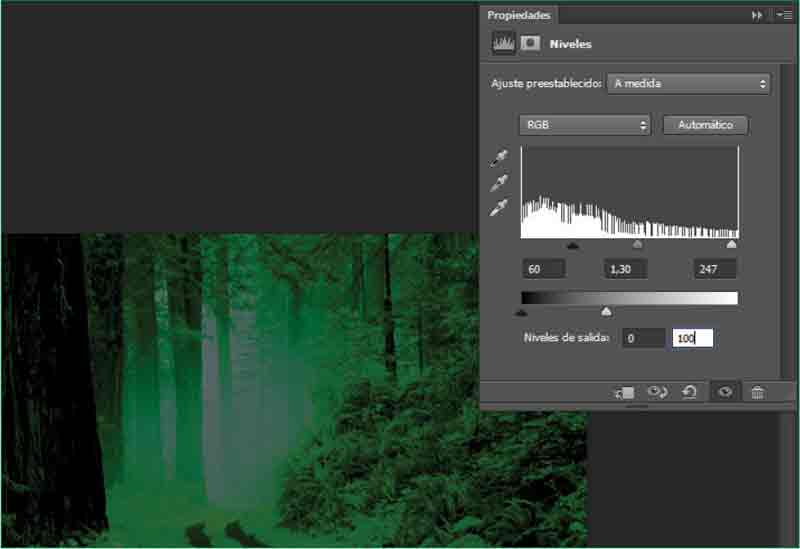Reset adjustment to default values
Viewport: 800px width, 549px height.
(x=689, y=393)
